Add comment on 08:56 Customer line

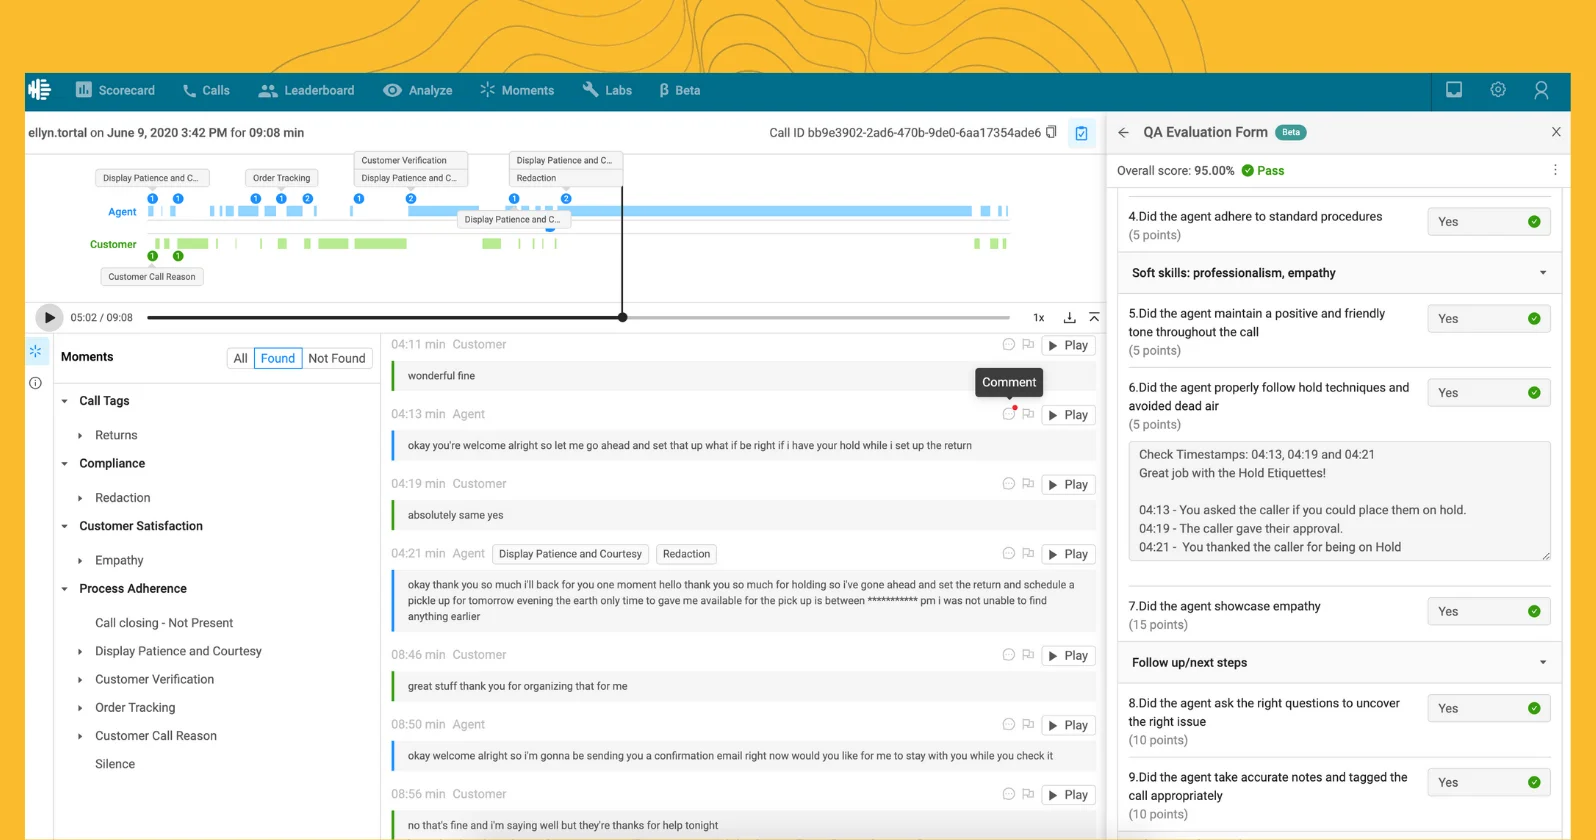pyautogui.click(x=1009, y=793)
